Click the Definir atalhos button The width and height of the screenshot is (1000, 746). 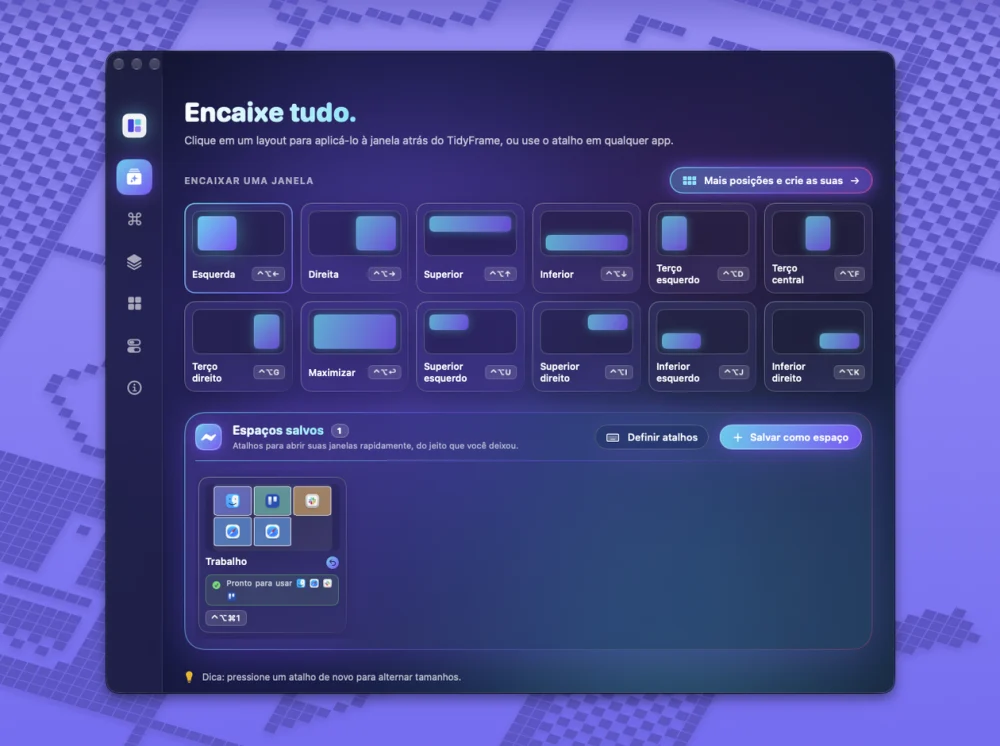(x=652, y=437)
